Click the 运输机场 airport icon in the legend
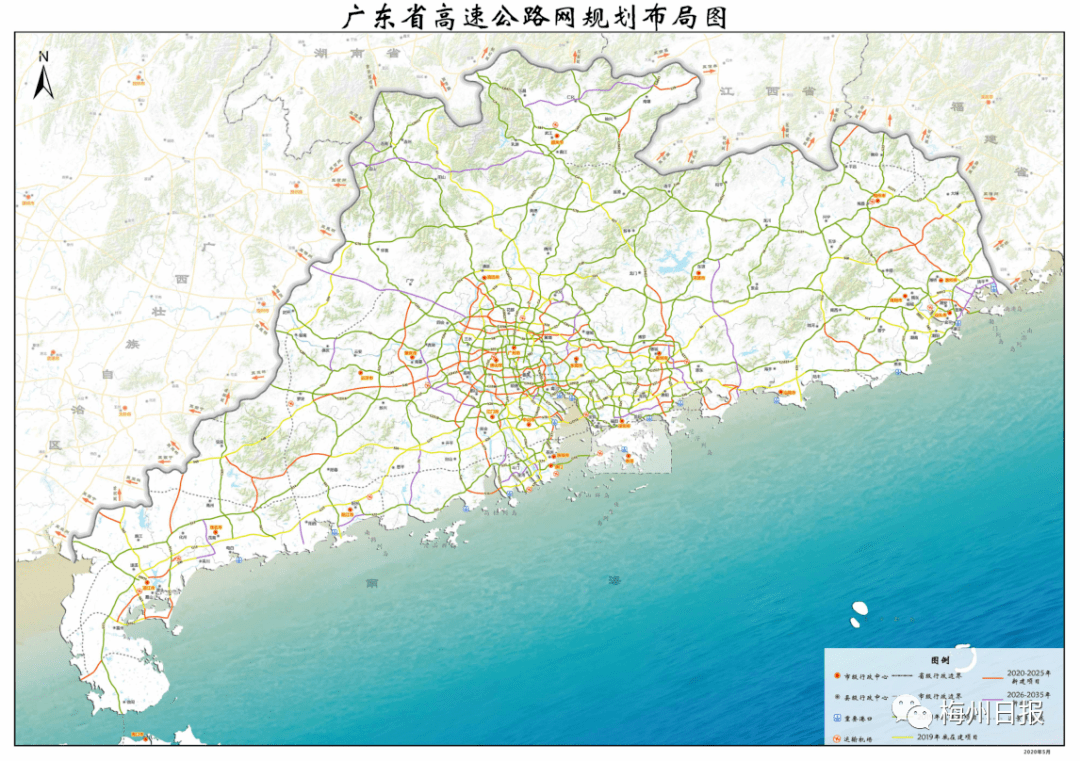1080x761 pixels. tap(837, 738)
